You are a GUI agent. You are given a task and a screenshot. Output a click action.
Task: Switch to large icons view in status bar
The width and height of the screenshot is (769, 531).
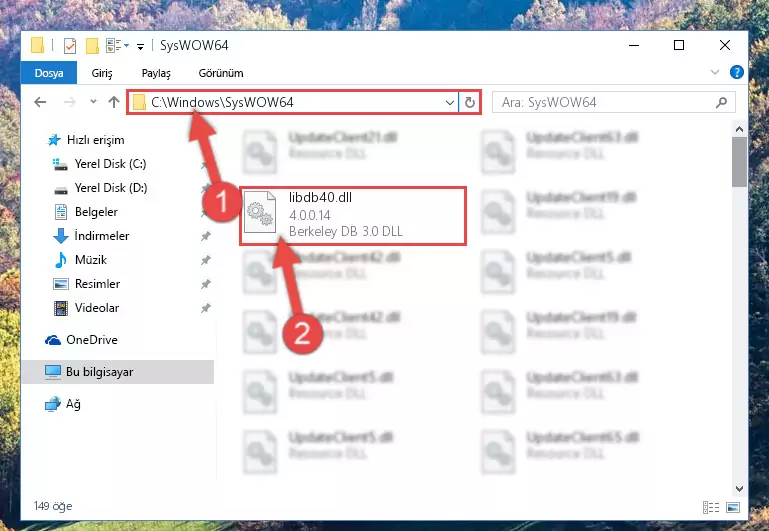pyautogui.click(x=733, y=507)
